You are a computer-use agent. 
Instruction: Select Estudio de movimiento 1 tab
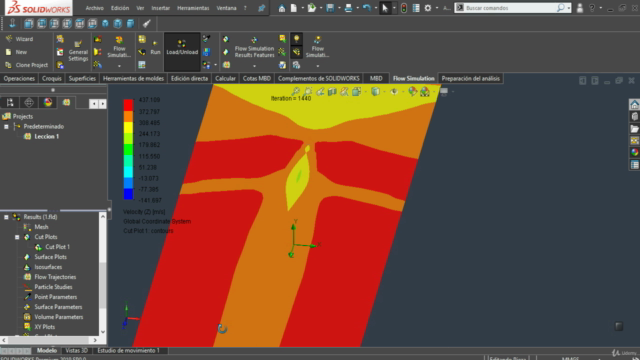[x=128, y=351]
